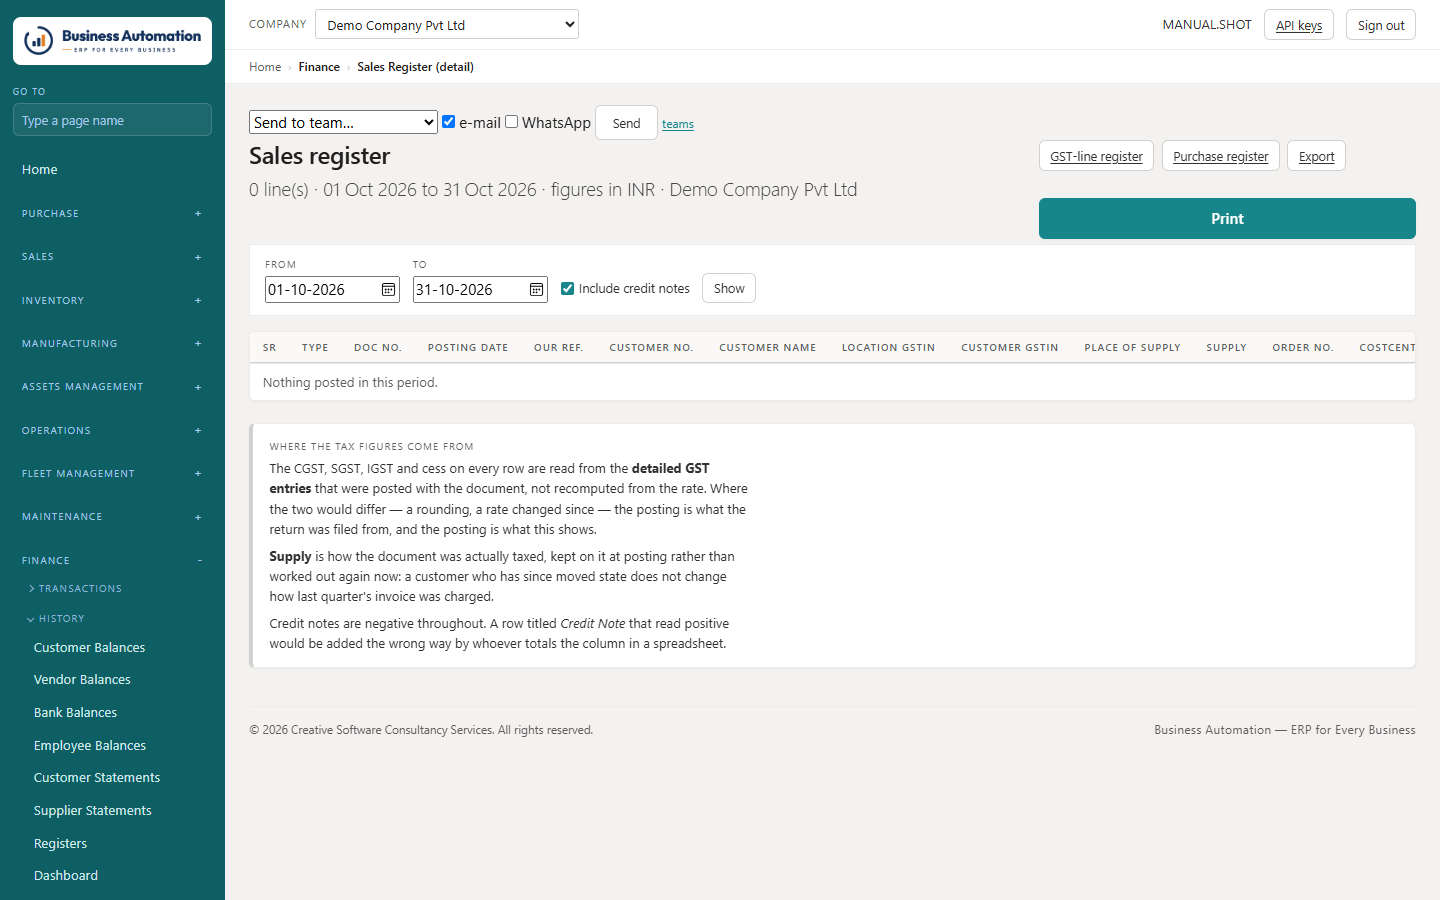The width and height of the screenshot is (1440, 900).
Task: Open Dashboard in the sidebar
Action: click(66, 876)
